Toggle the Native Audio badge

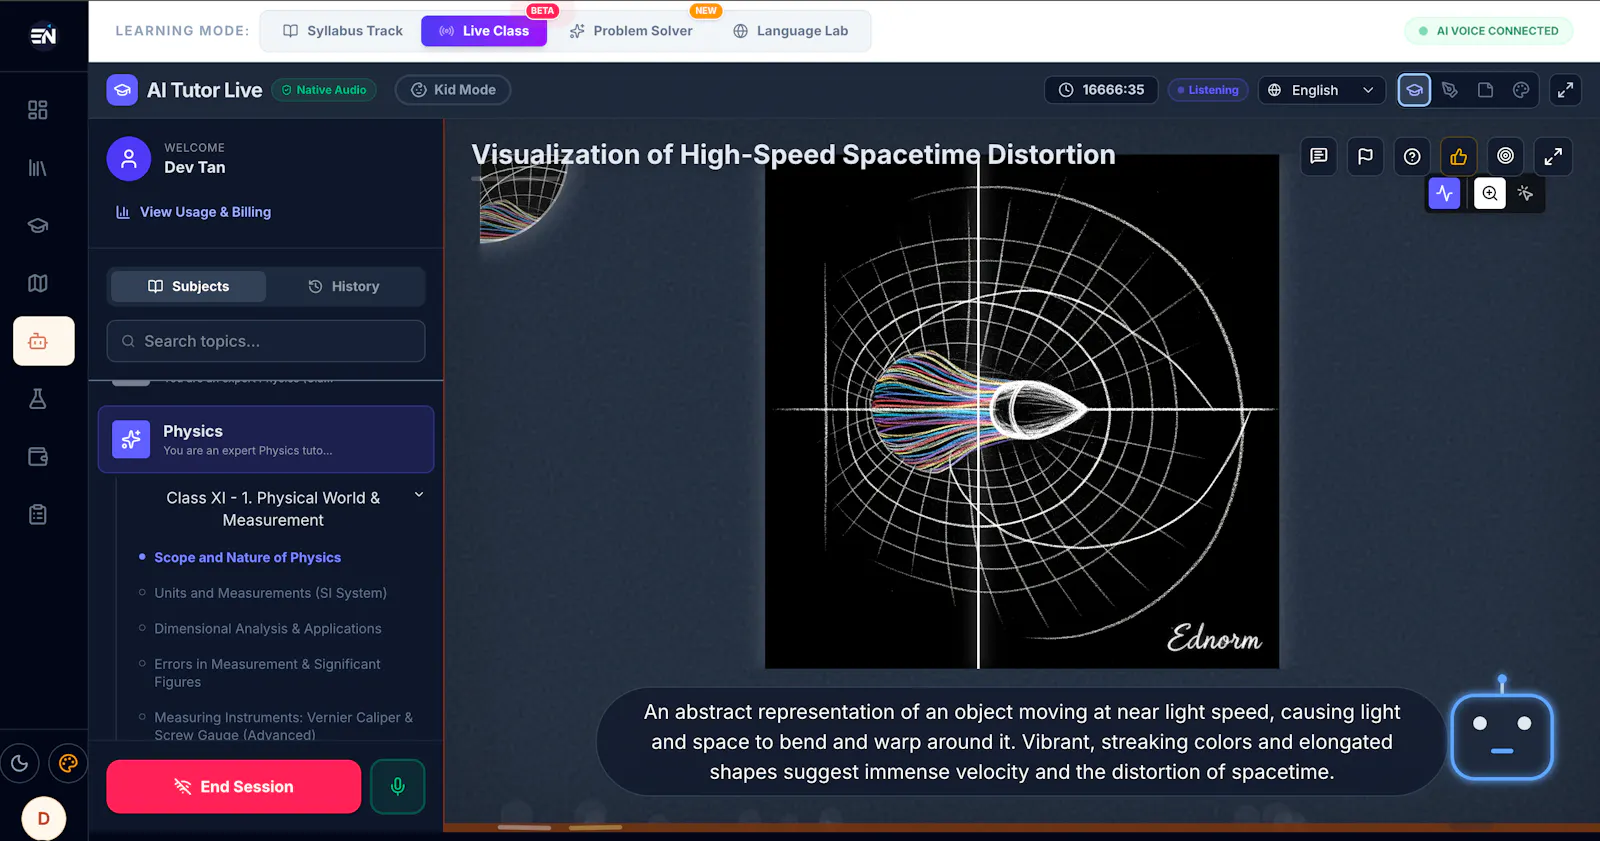(x=324, y=90)
